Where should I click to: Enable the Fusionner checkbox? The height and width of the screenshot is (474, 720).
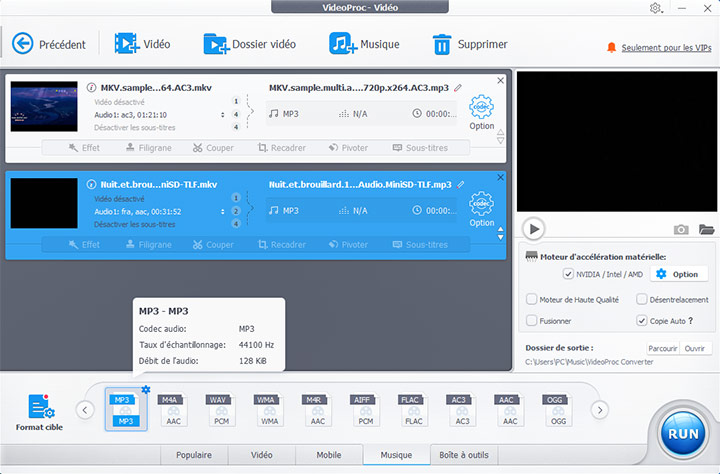point(531,321)
